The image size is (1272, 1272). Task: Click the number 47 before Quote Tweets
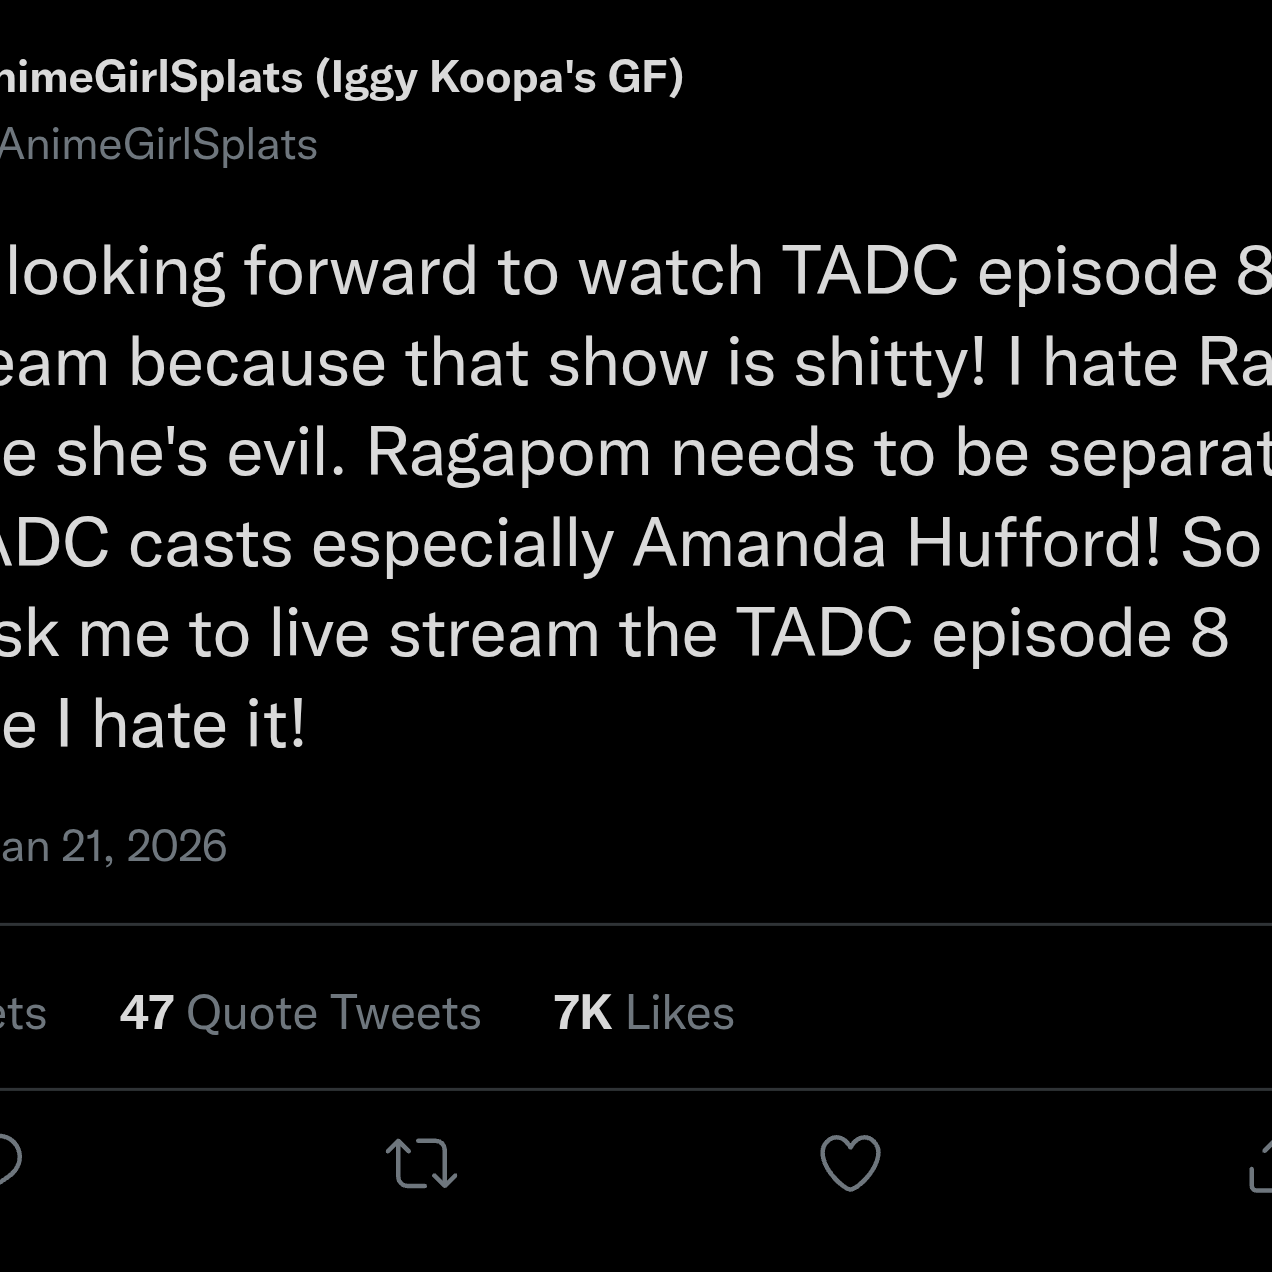coord(147,1012)
